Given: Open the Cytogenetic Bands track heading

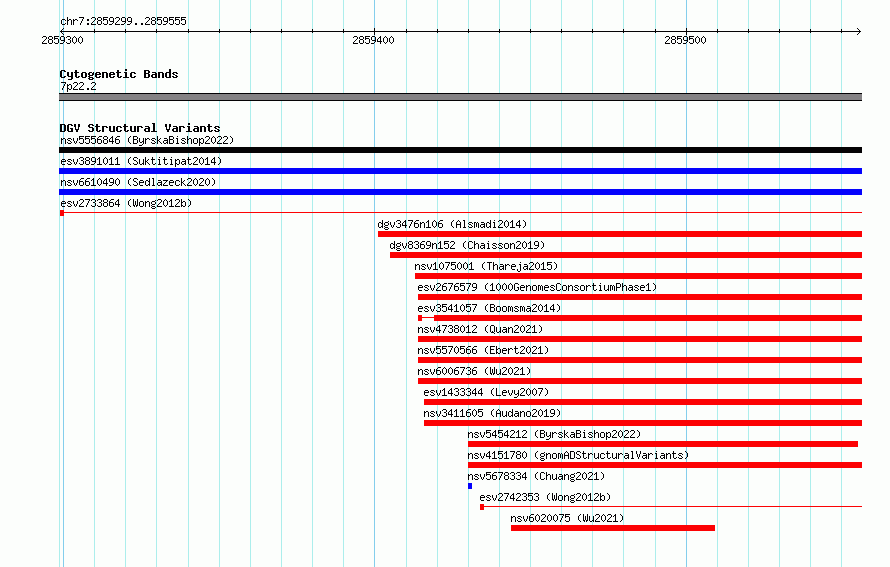Looking at the screenshot, I should coord(119,74).
